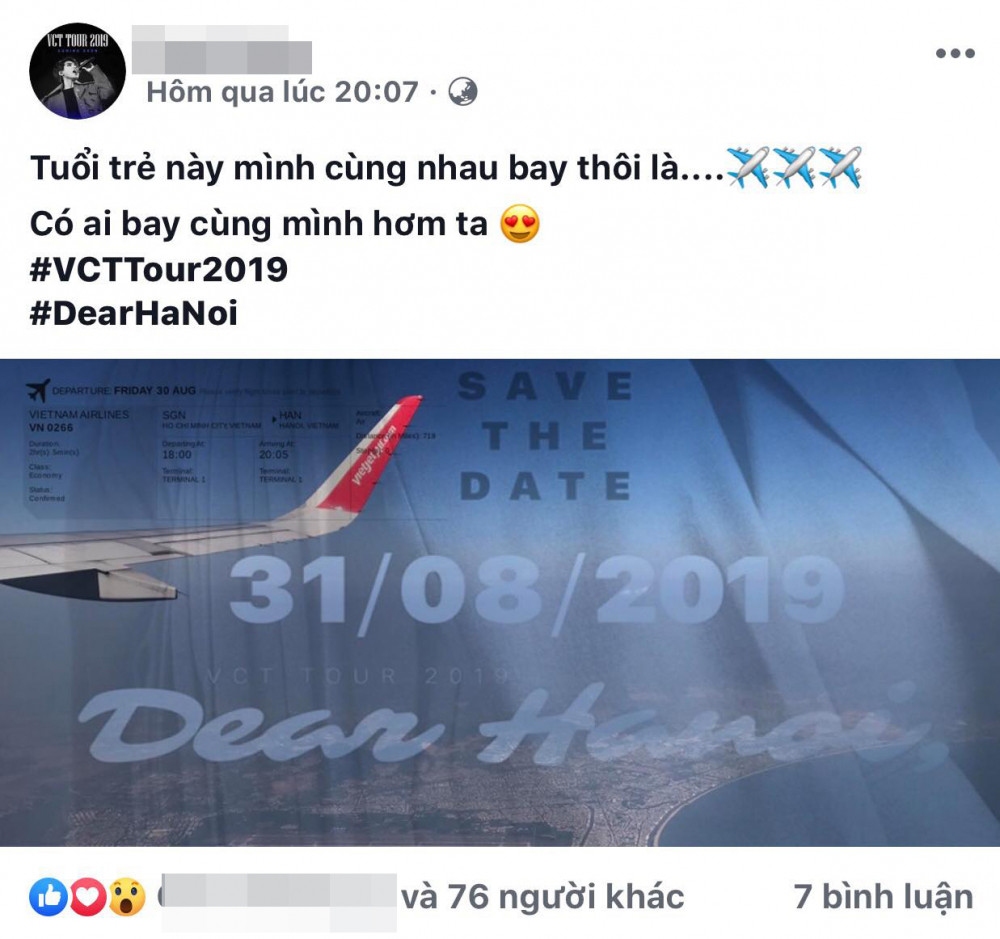Open the Dear Hanoi poster image
Viewport: 1000px width, 939px height.
tap(500, 603)
